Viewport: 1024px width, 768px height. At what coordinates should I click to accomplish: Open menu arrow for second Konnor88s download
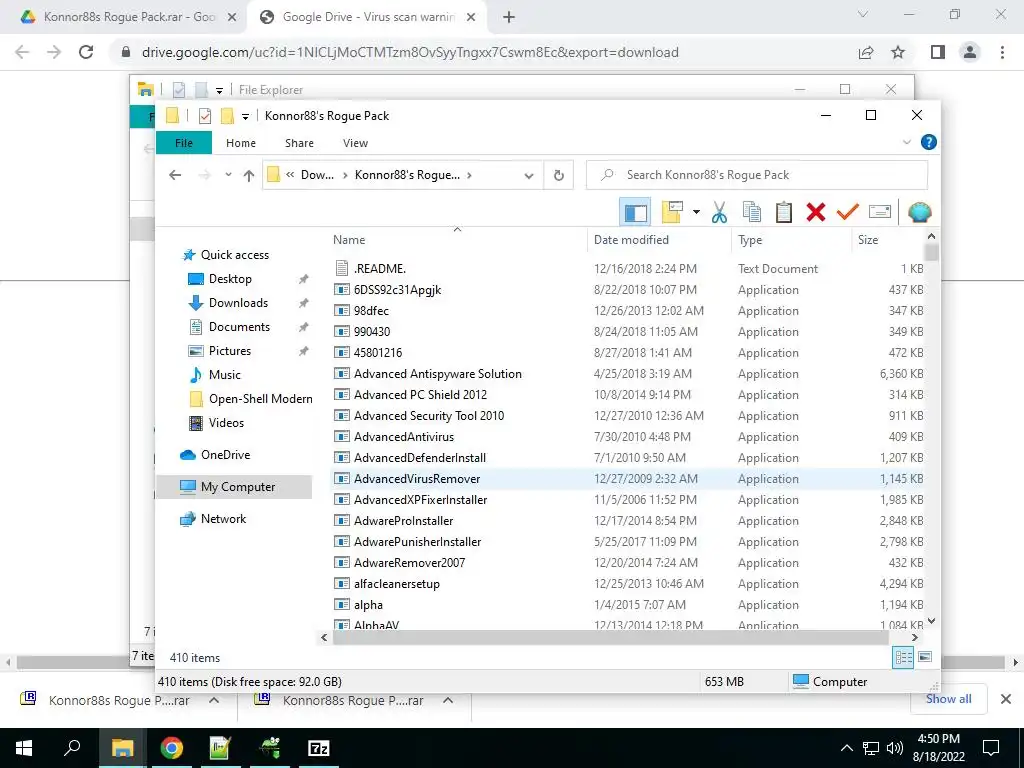[x=448, y=700]
